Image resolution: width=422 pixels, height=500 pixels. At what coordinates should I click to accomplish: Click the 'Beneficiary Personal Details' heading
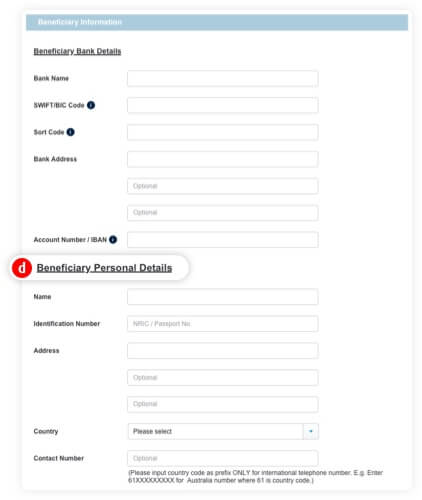click(104, 268)
